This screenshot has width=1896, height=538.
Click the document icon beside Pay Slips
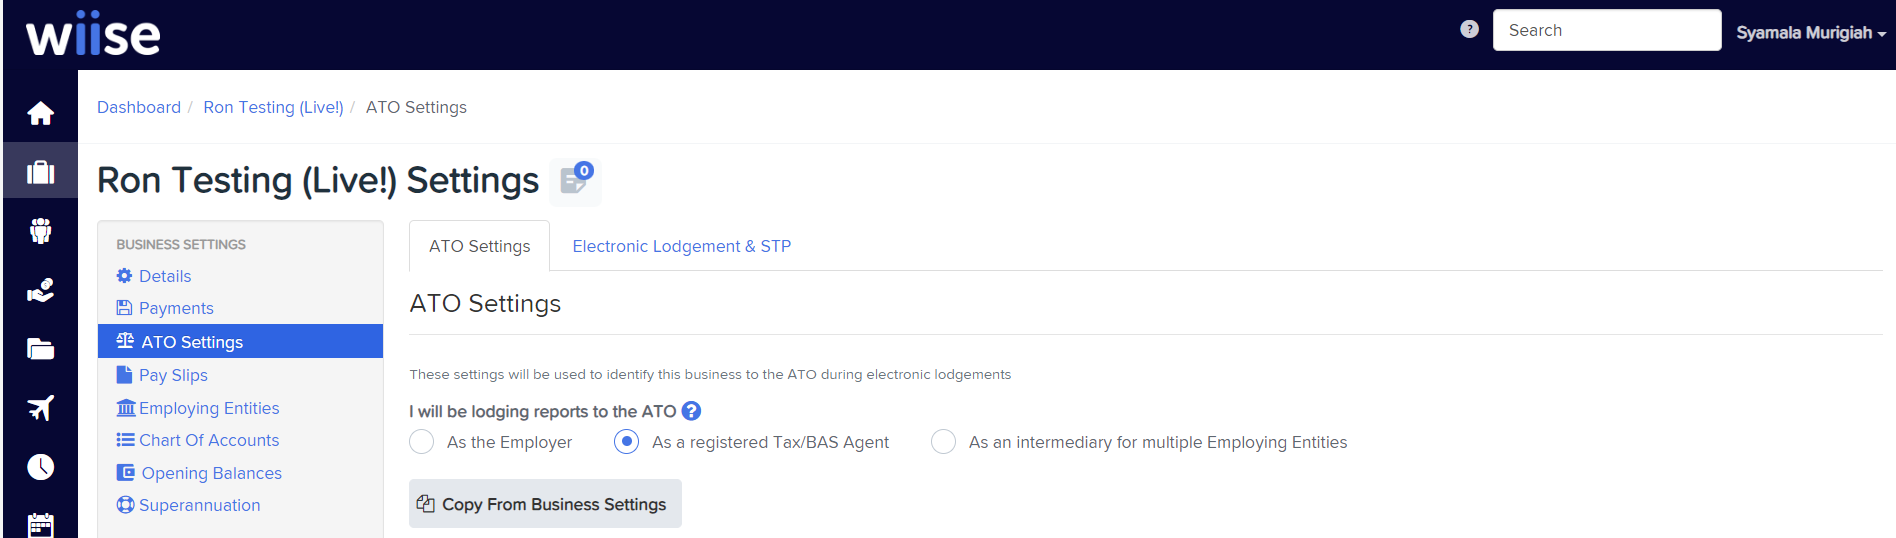click(x=124, y=374)
